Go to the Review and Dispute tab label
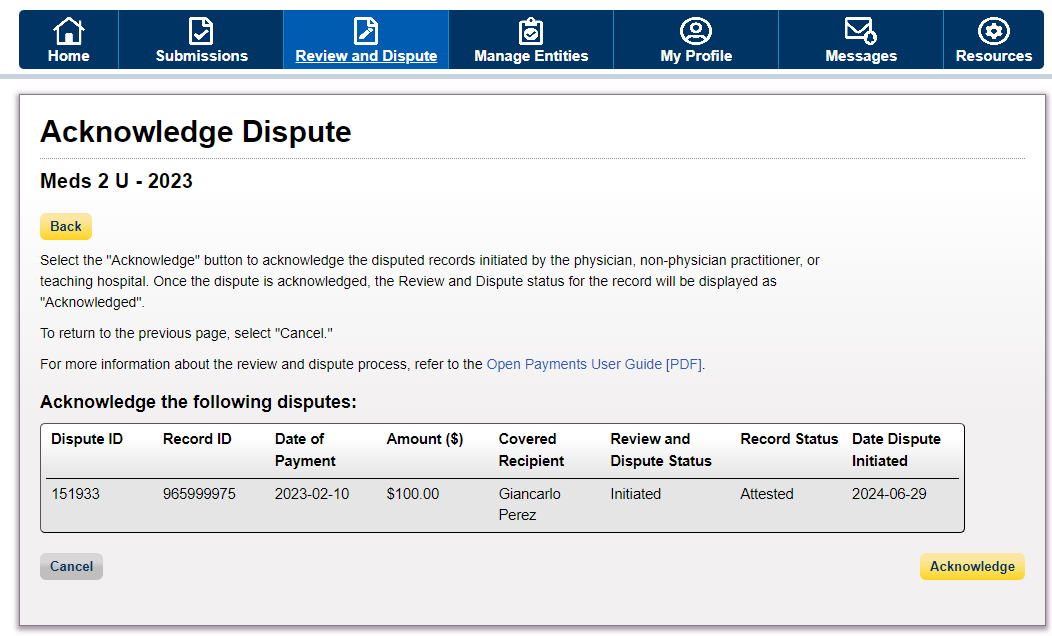 pyautogui.click(x=366, y=56)
